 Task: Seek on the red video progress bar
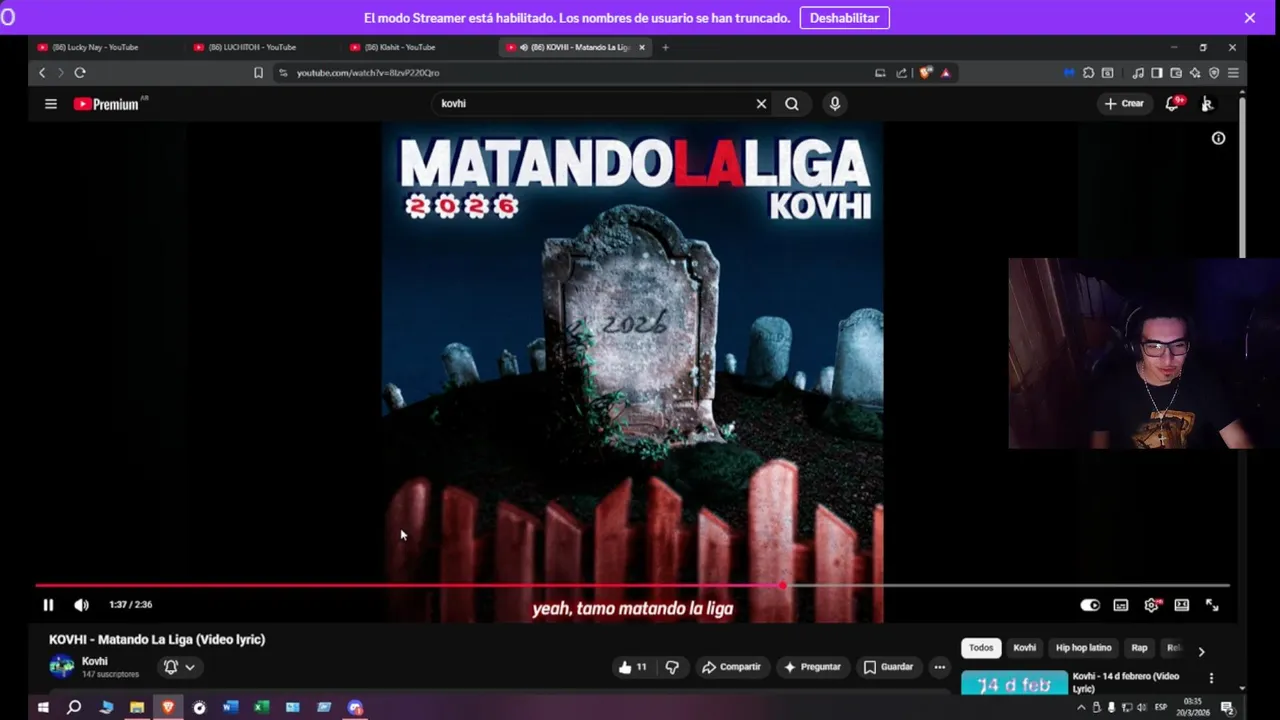(632, 586)
